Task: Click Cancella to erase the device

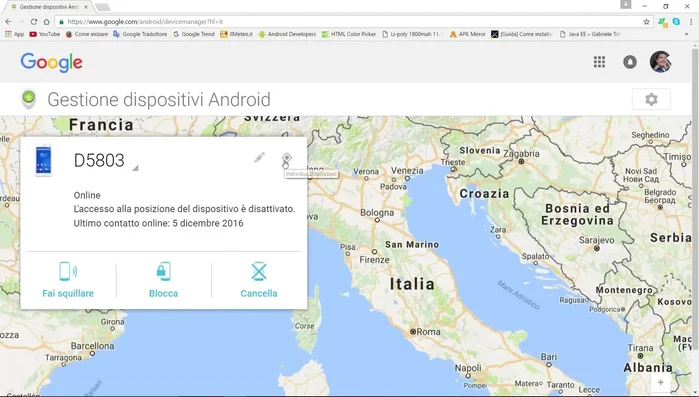Action: pos(259,280)
